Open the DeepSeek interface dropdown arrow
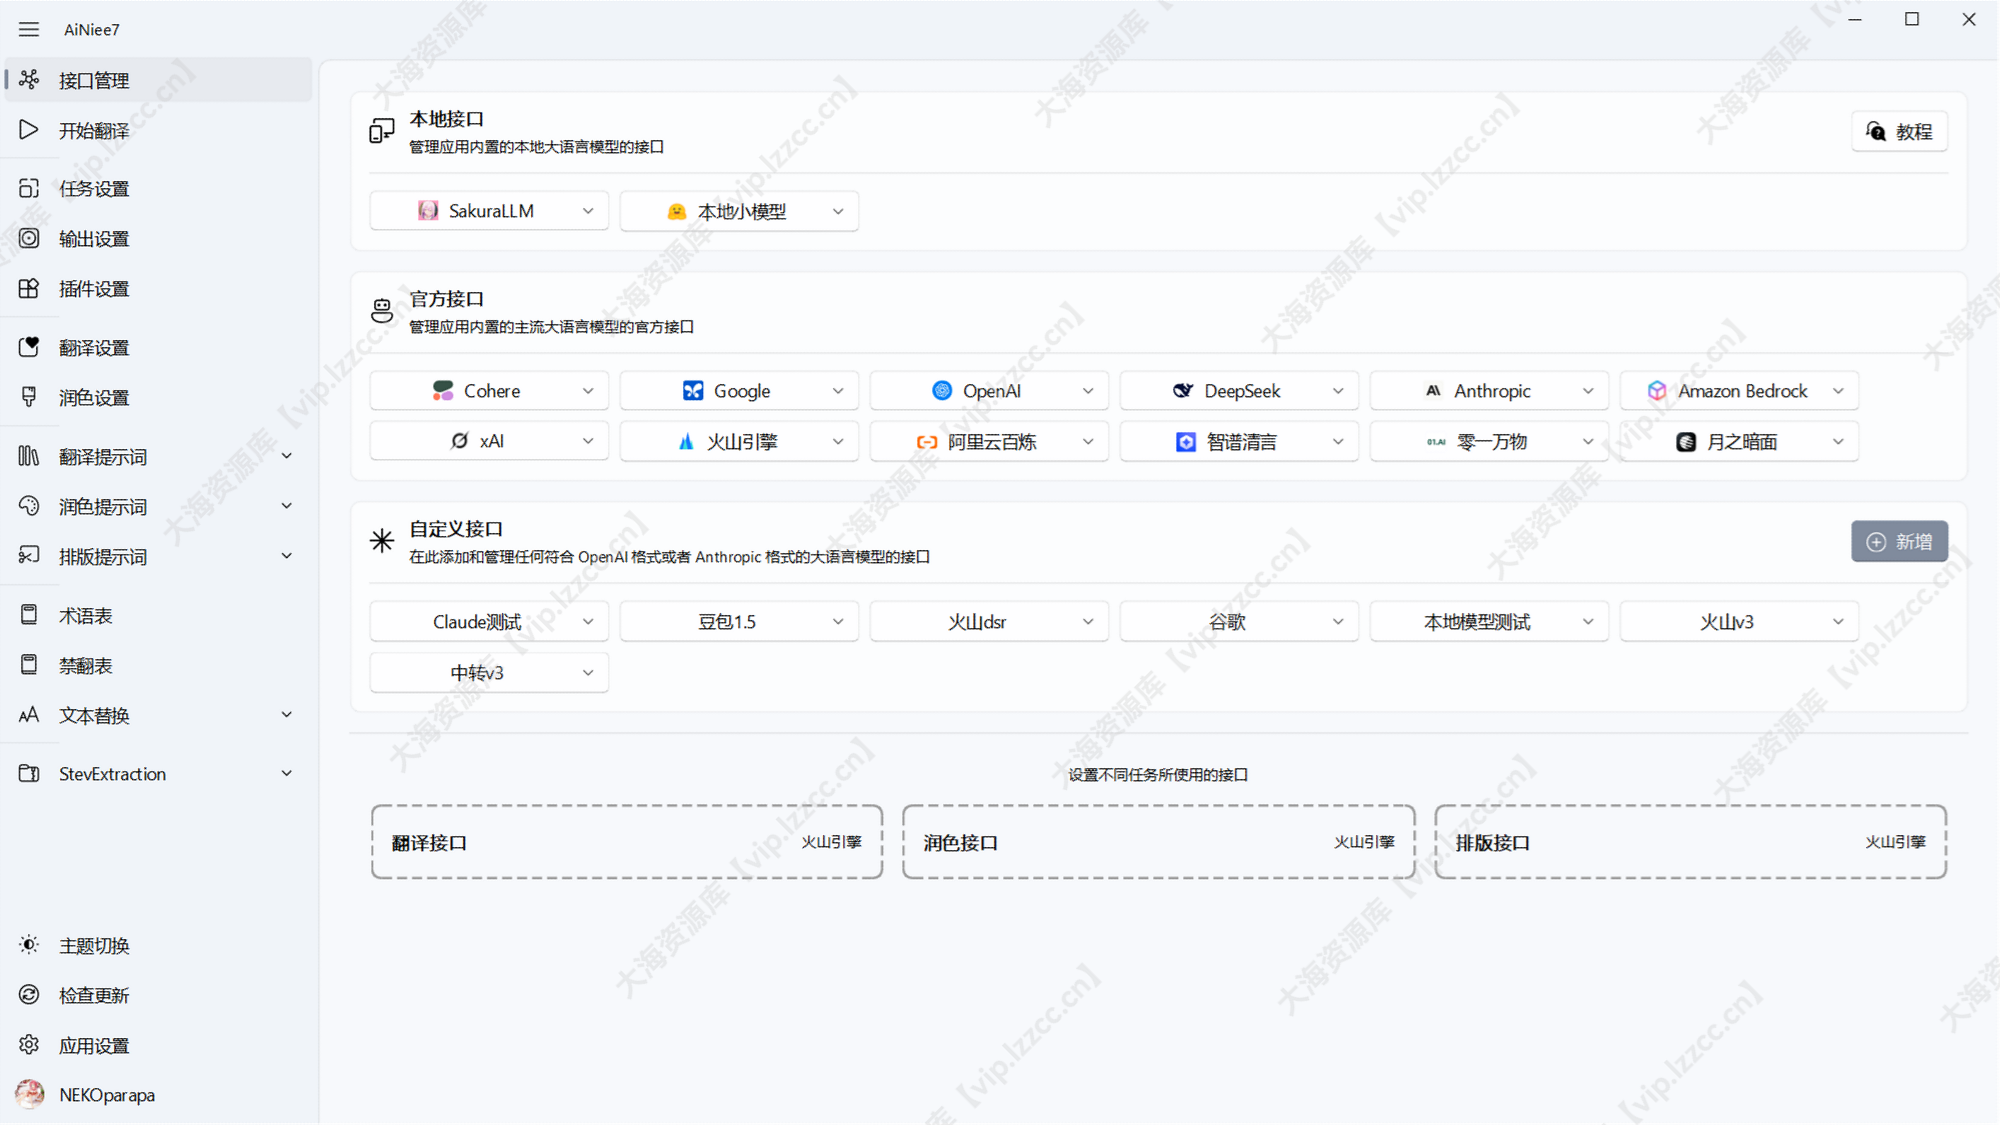This screenshot has width=2000, height=1125. (1338, 391)
